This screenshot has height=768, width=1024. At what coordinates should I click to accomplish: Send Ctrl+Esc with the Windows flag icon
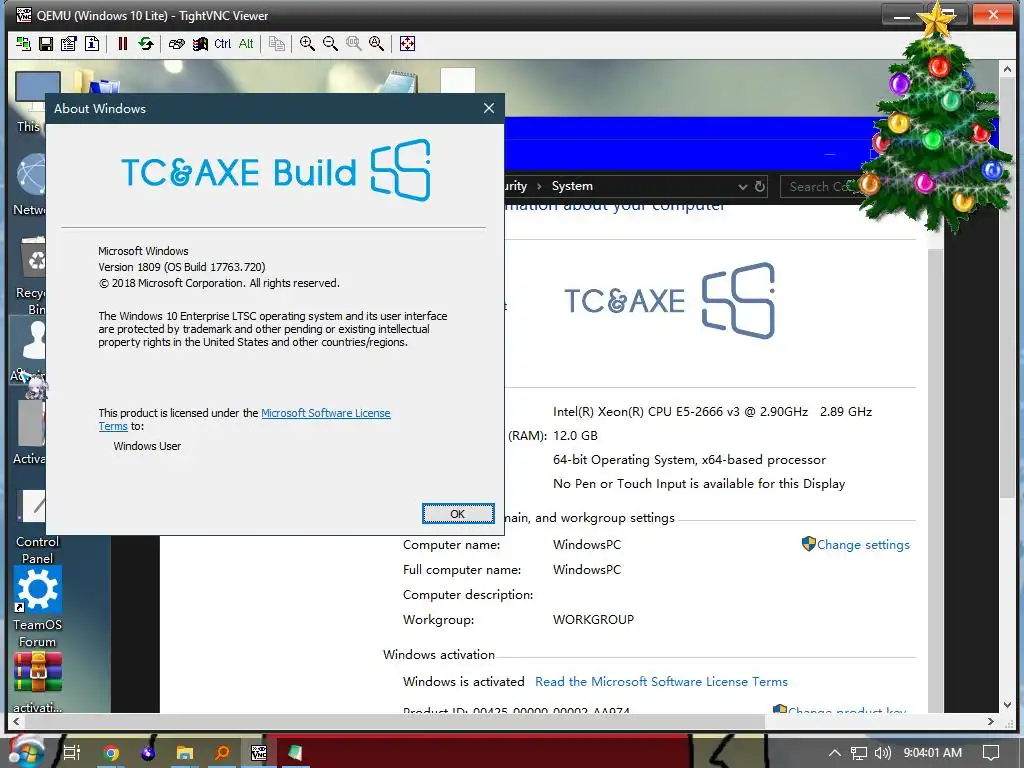(x=200, y=44)
